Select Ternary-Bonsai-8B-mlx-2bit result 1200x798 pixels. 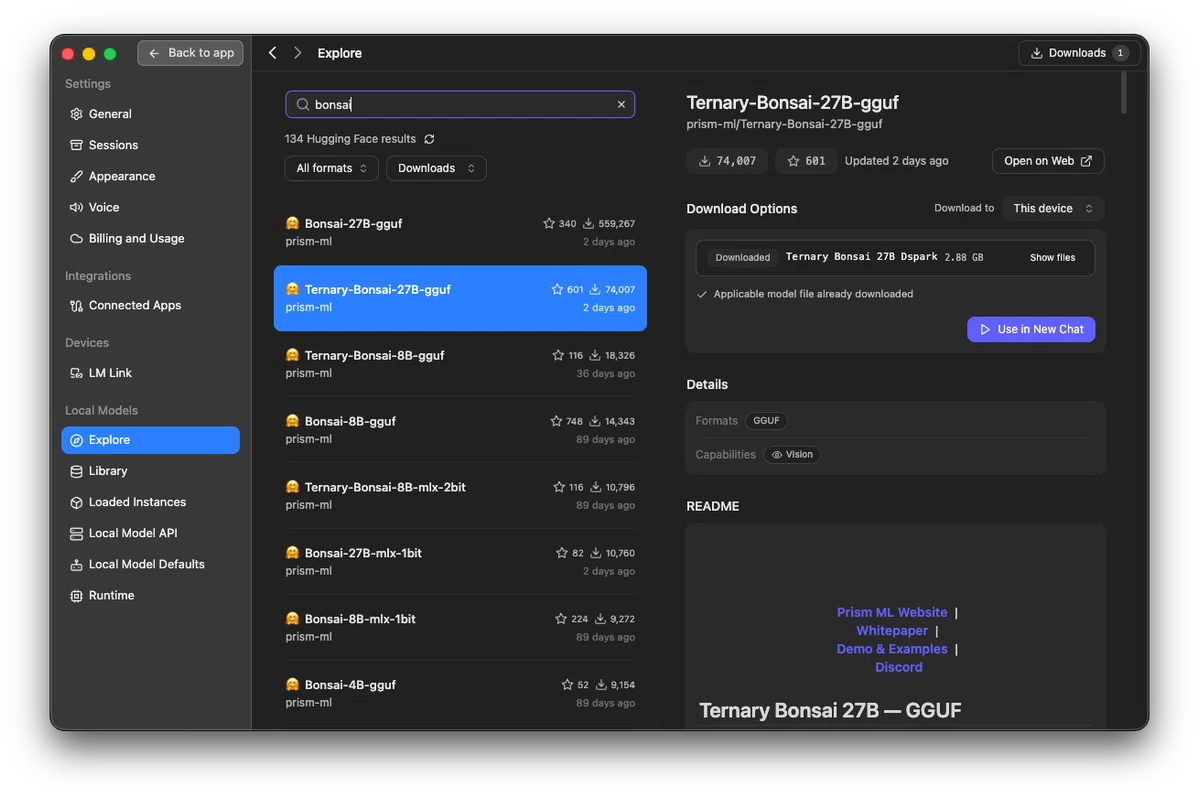(x=460, y=496)
